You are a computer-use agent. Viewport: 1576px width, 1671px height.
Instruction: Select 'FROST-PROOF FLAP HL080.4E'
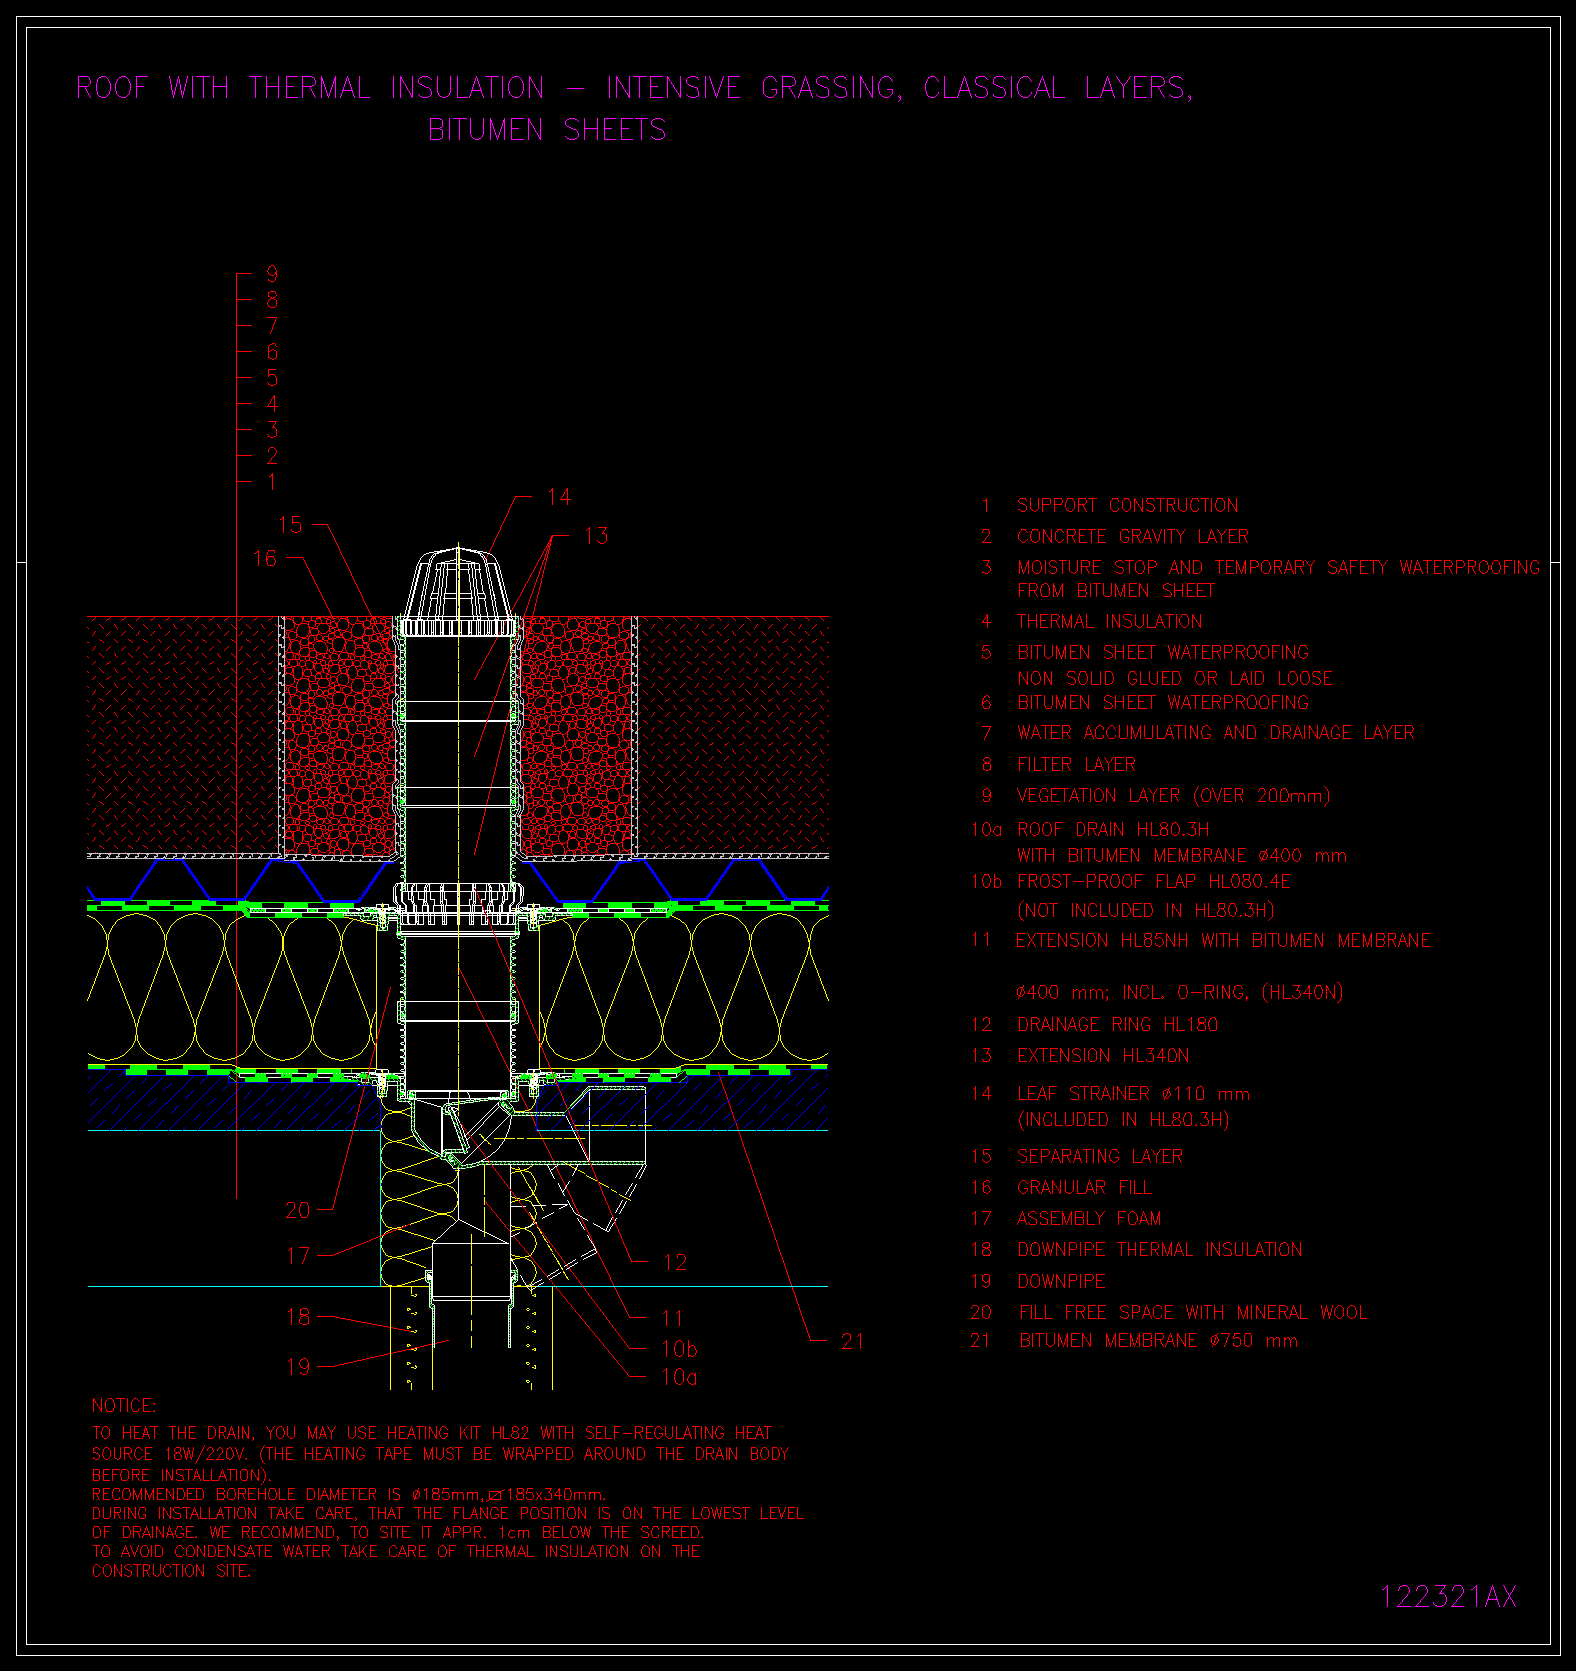(1154, 881)
